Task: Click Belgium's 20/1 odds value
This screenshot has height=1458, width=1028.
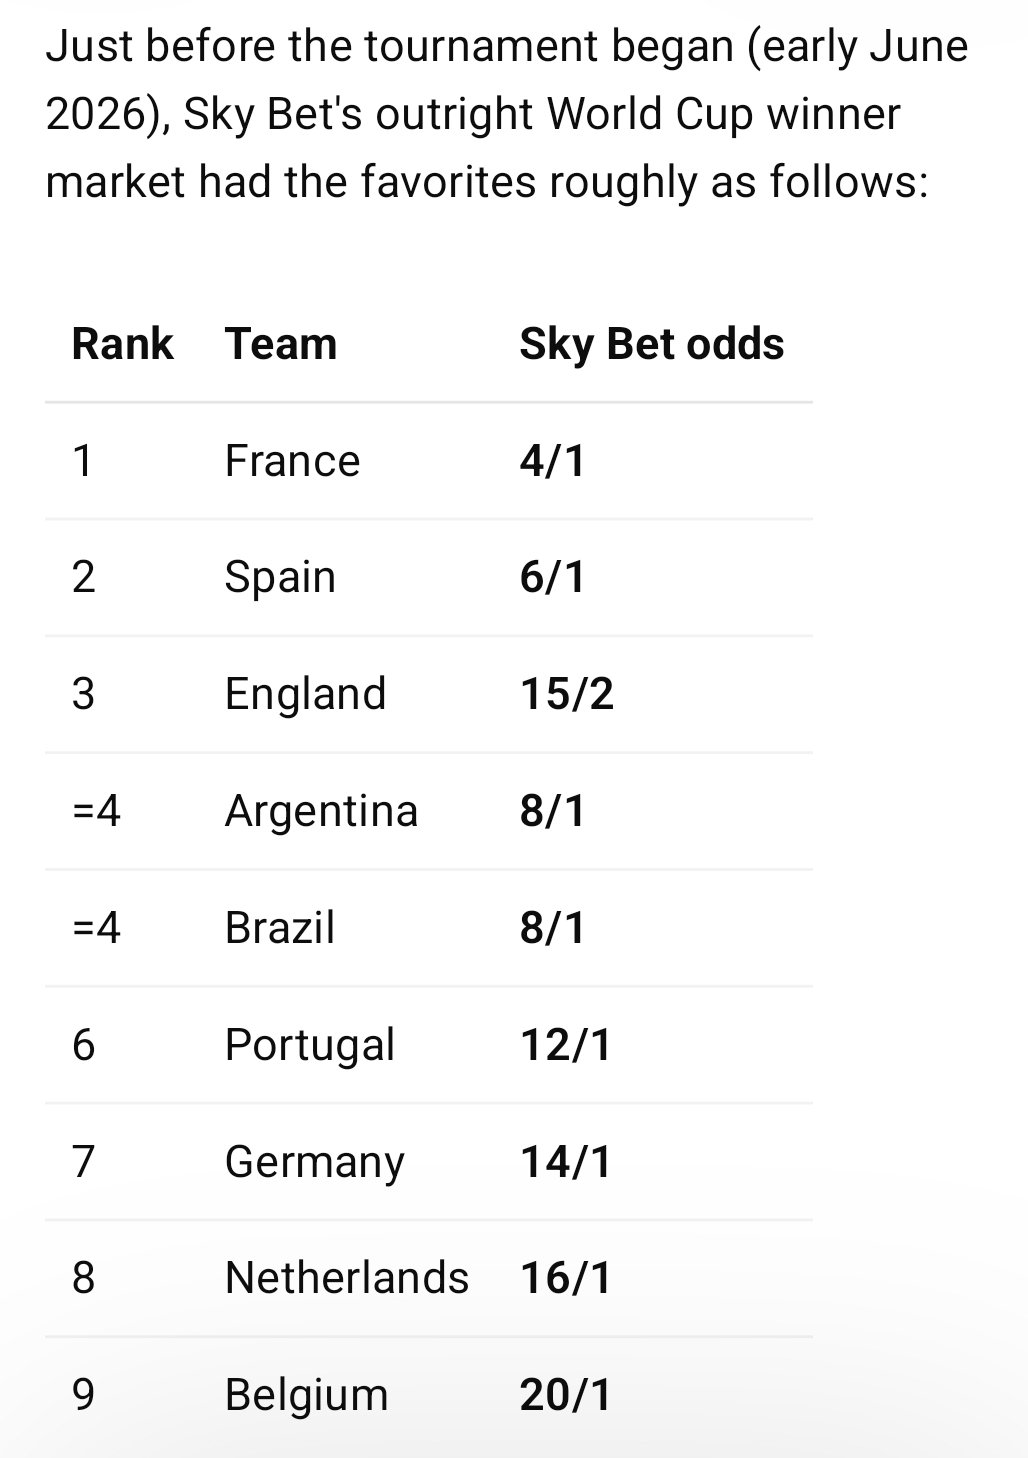Action: (x=566, y=1395)
